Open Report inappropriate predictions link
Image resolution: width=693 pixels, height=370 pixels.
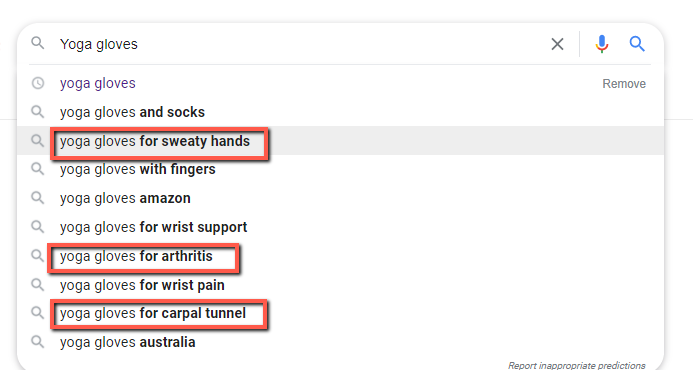click(576, 365)
